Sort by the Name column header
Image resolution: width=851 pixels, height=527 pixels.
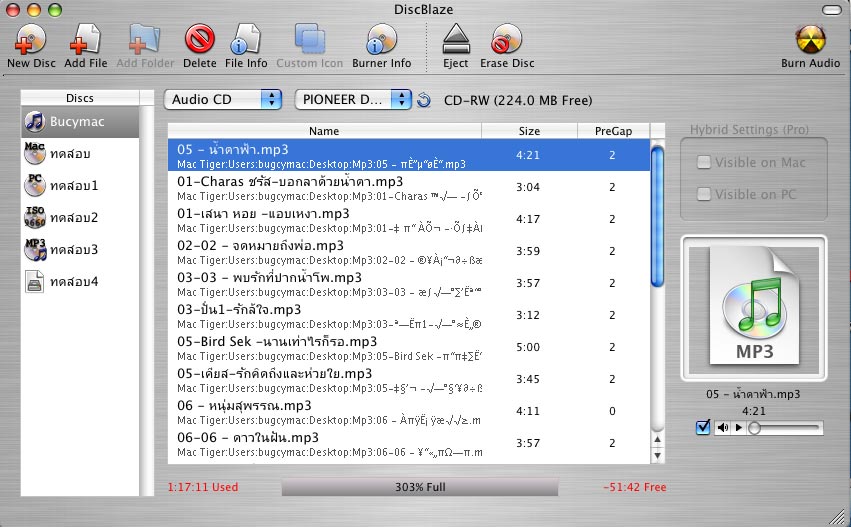click(324, 131)
